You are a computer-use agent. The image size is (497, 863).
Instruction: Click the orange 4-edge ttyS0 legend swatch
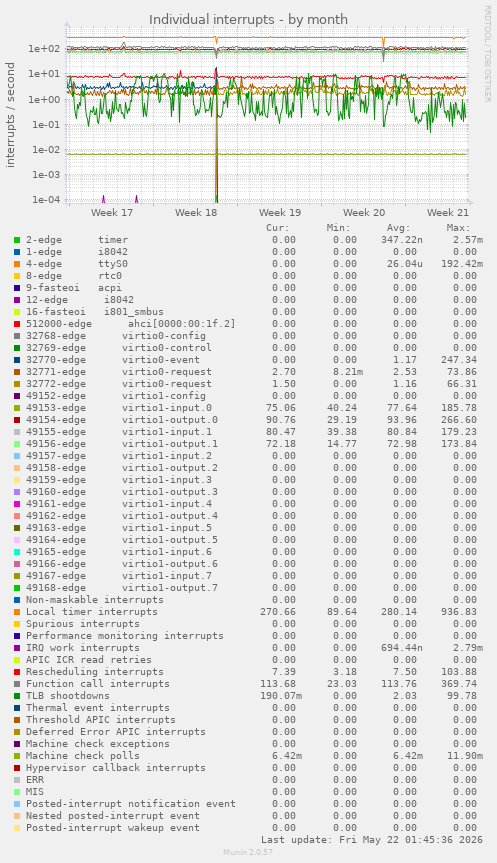point(17,264)
